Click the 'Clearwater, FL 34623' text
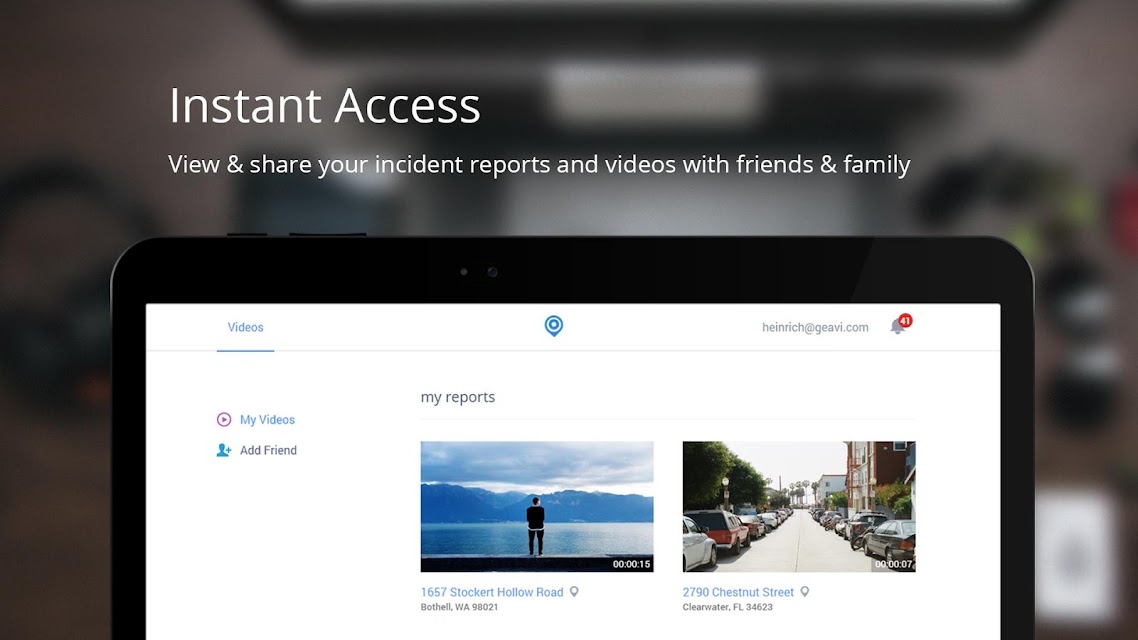The height and width of the screenshot is (640, 1138). (728, 607)
